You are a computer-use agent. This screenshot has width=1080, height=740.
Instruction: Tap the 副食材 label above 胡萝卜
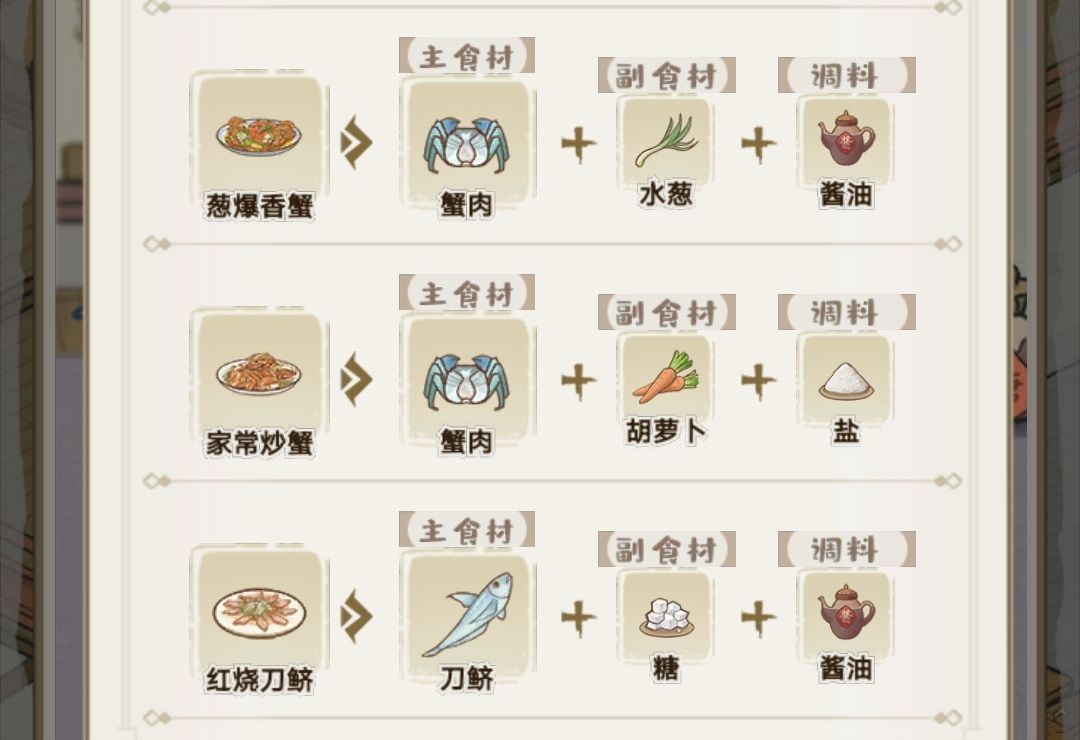click(666, 312)
